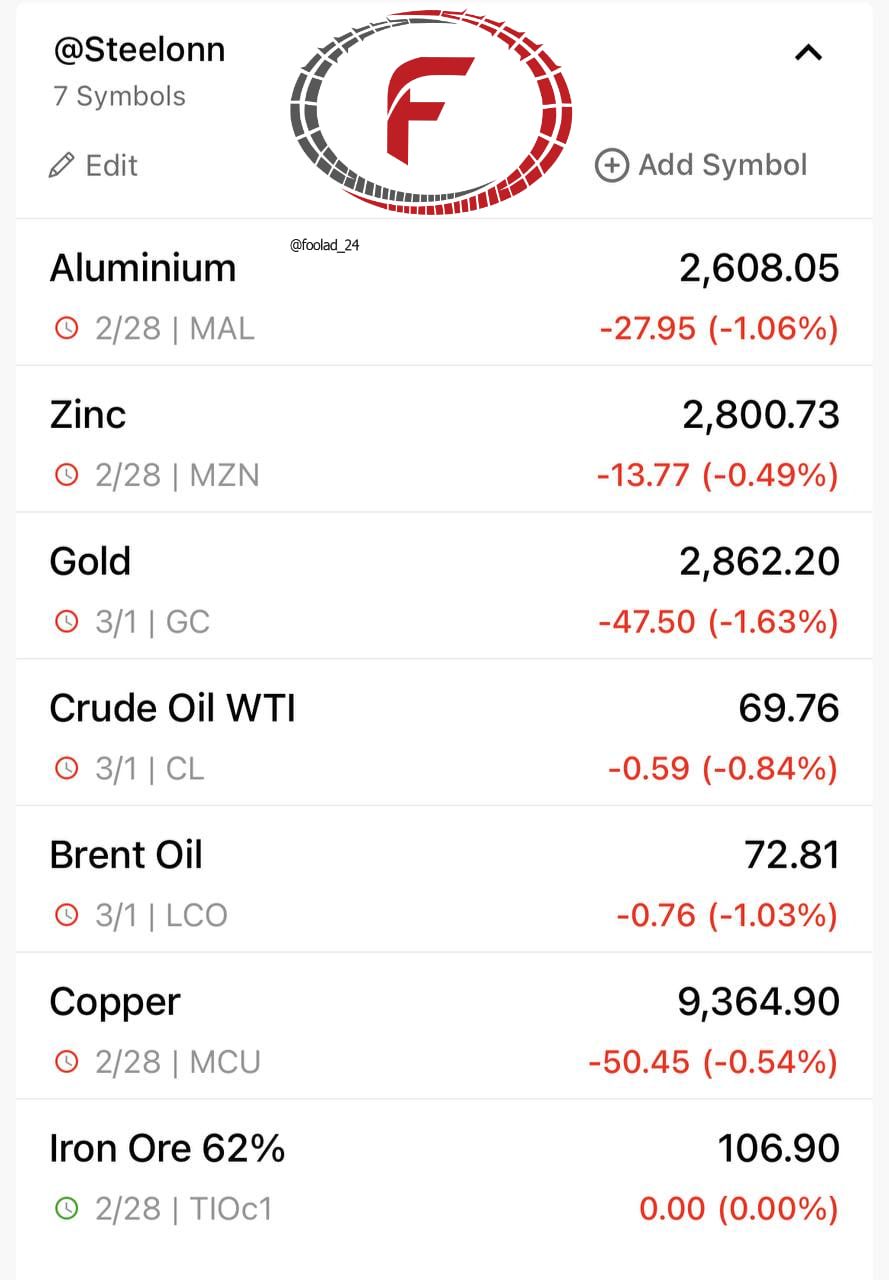Click the red F logo watermark
889x1280 pixels.
coord(431,110)
